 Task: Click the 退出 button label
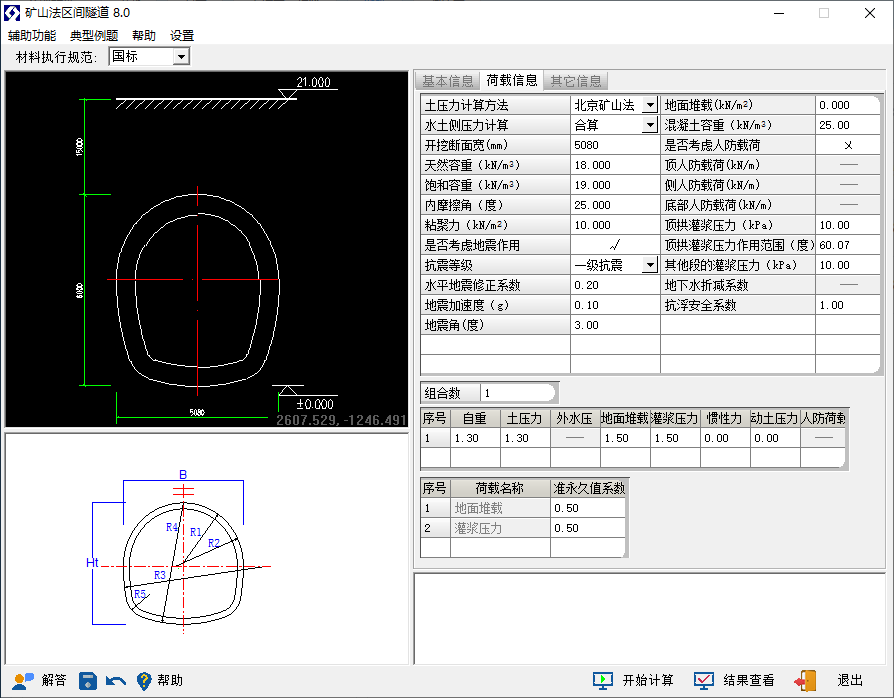point(850,680)
